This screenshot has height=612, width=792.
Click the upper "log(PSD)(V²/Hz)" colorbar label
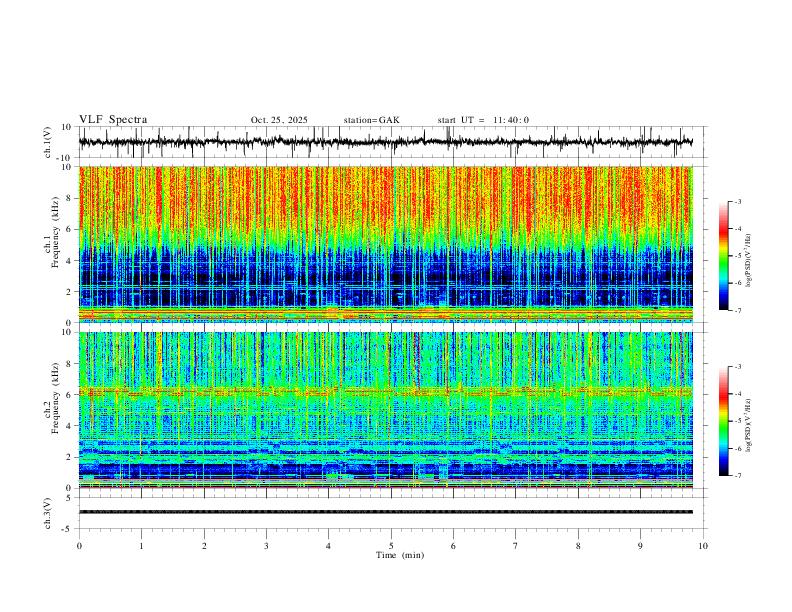(x=749, y=261)
